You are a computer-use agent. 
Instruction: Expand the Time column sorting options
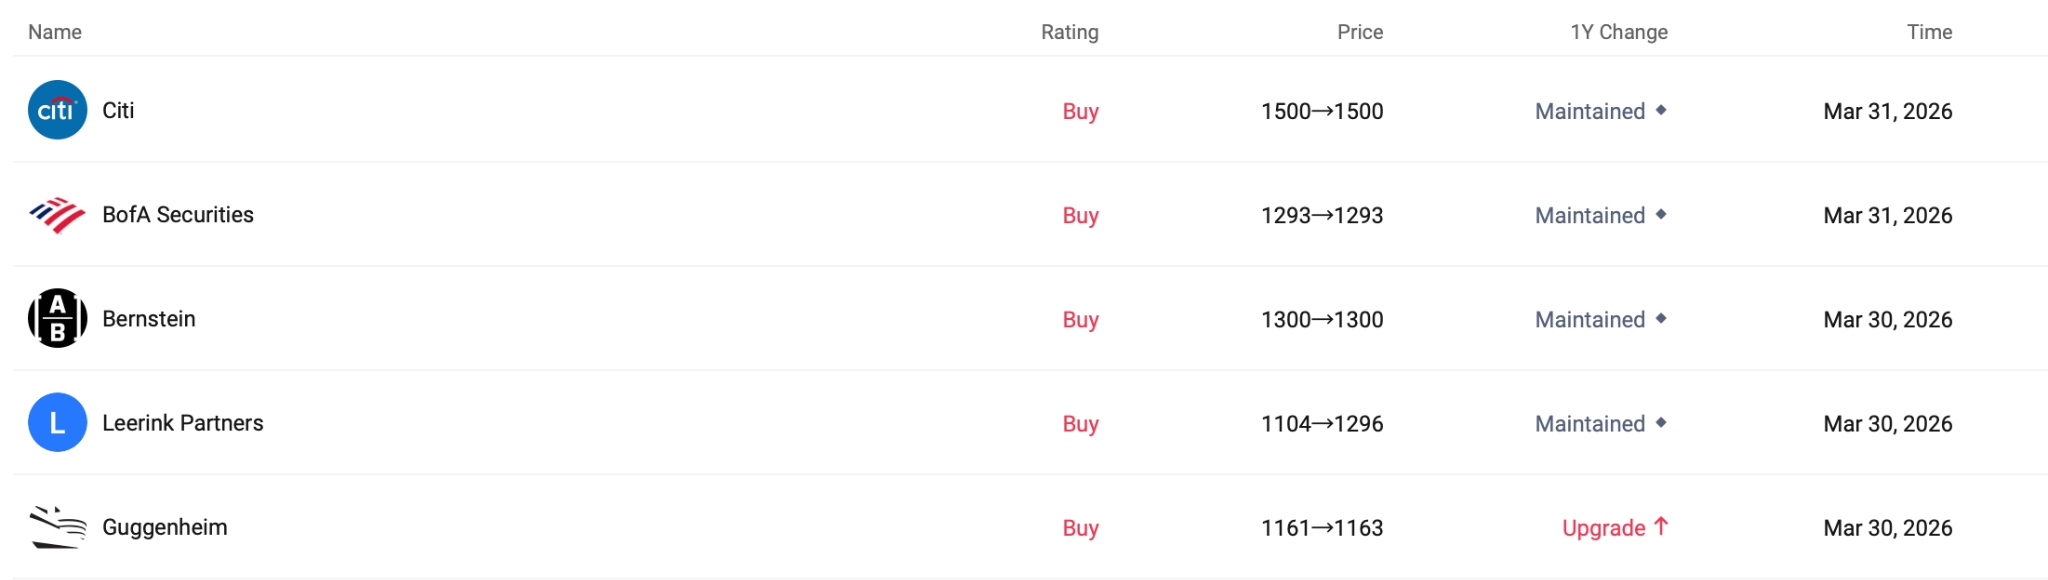[x=1928, y=31]
